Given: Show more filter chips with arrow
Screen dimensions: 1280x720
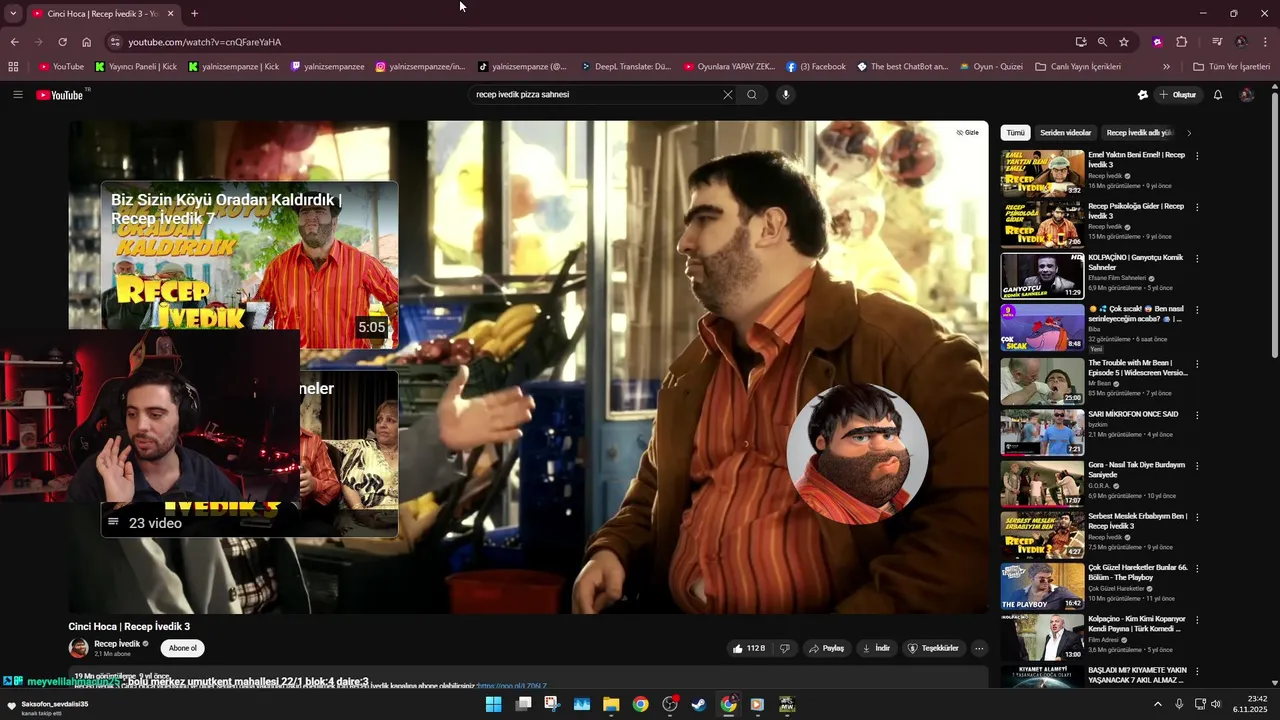Looking at the screenshot, I should (1189, 133).
